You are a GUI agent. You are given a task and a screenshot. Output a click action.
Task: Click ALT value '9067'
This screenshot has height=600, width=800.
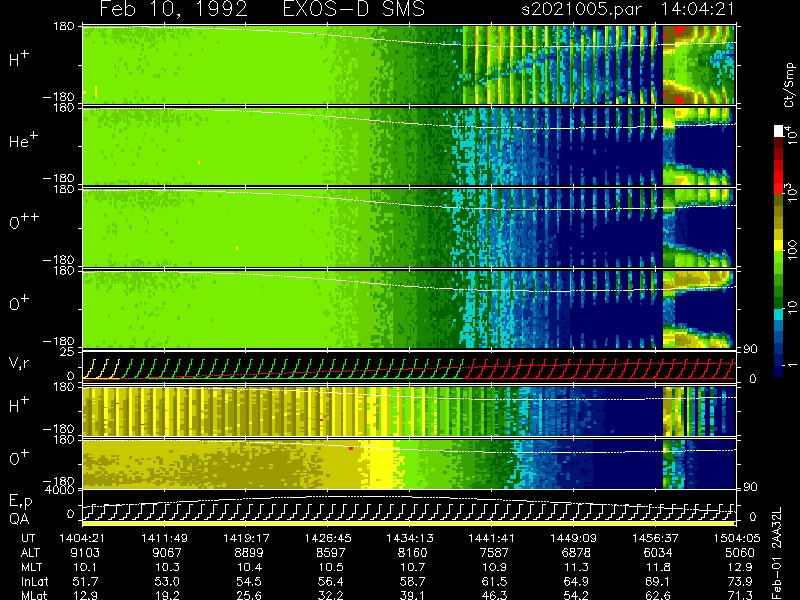point(167,553)
